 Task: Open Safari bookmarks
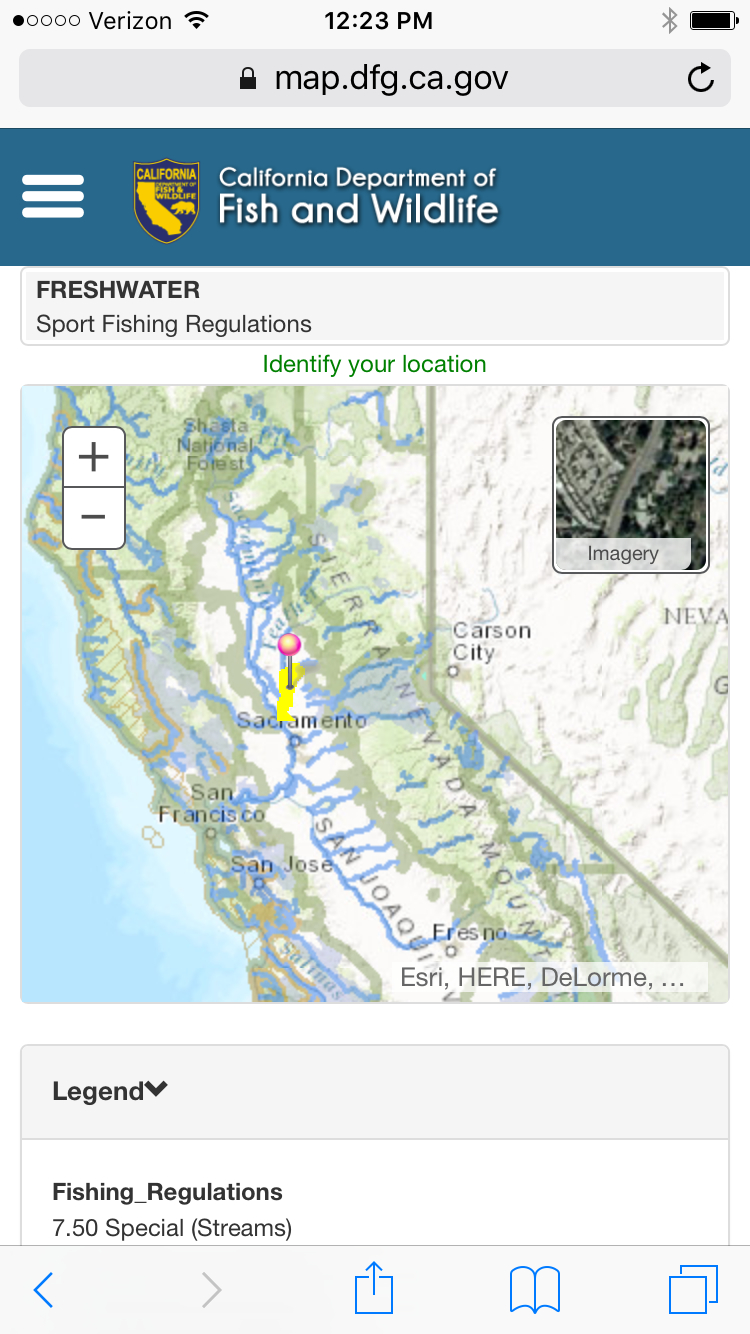tap(535, 1289)
